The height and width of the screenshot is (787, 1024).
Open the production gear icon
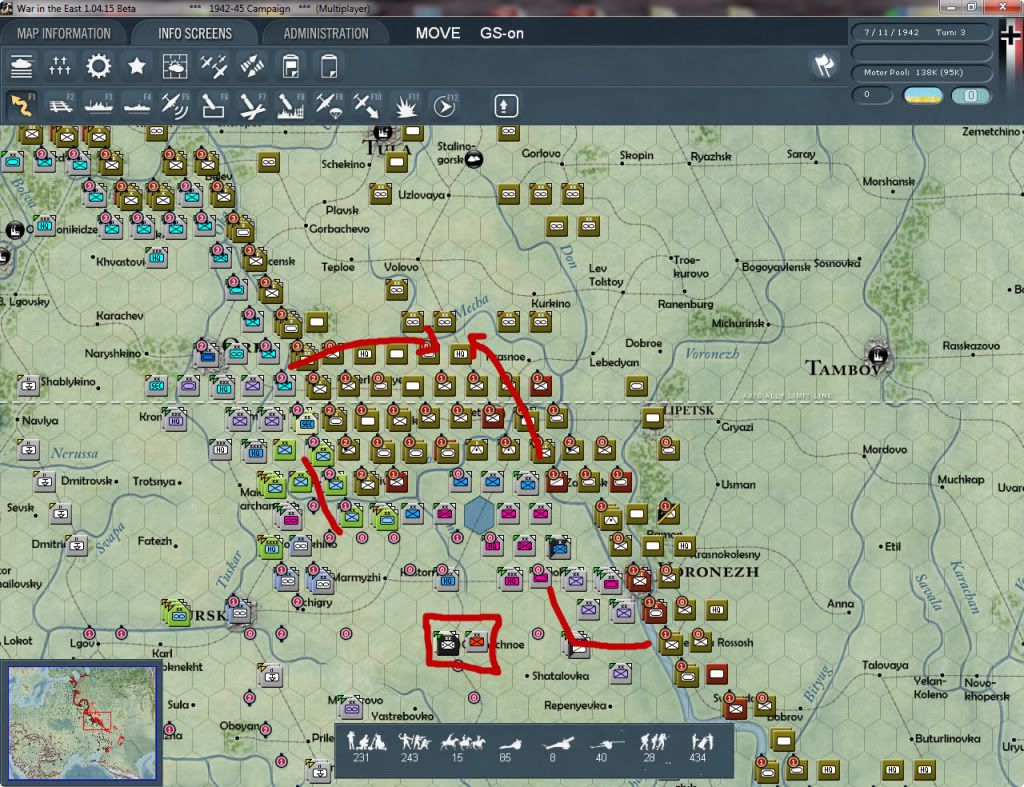point(99,67)
